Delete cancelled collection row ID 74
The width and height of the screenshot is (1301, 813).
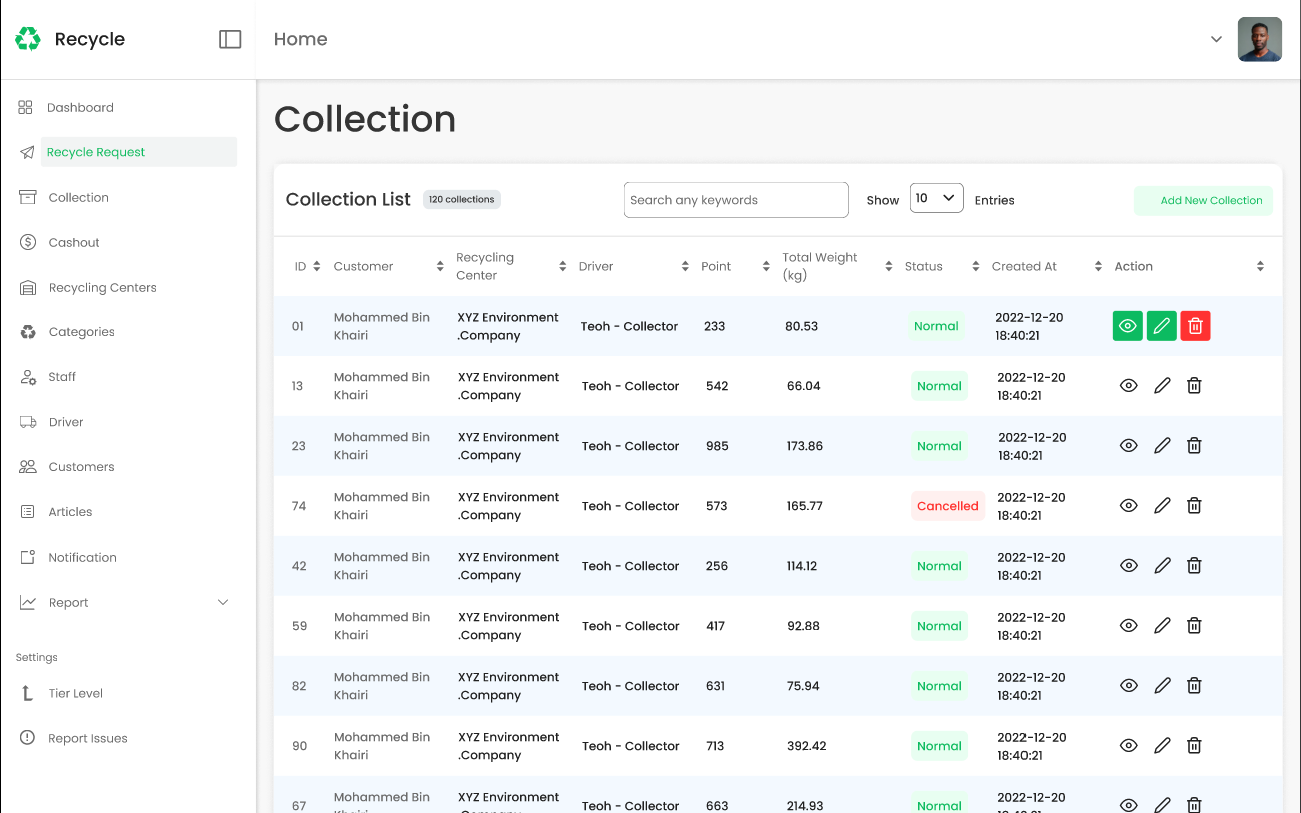tap(1194, 505)
